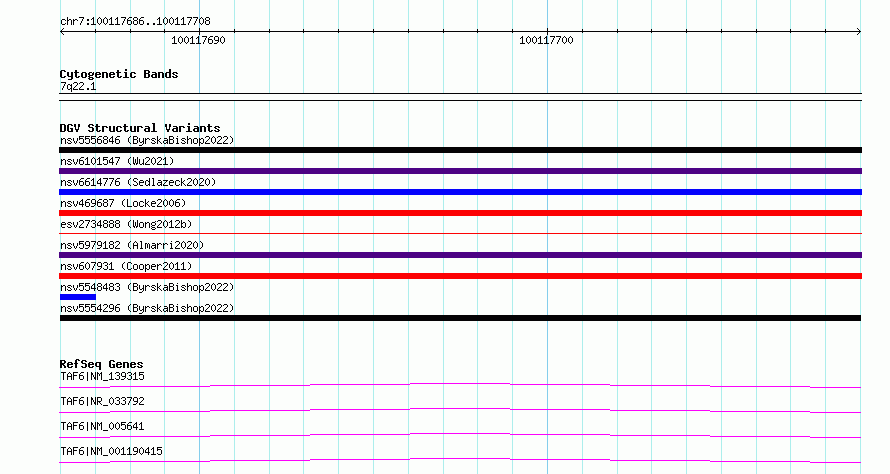Click the short blue bar of nsv5548483
The image size is (890, 474).
click(x=78, y=297)
